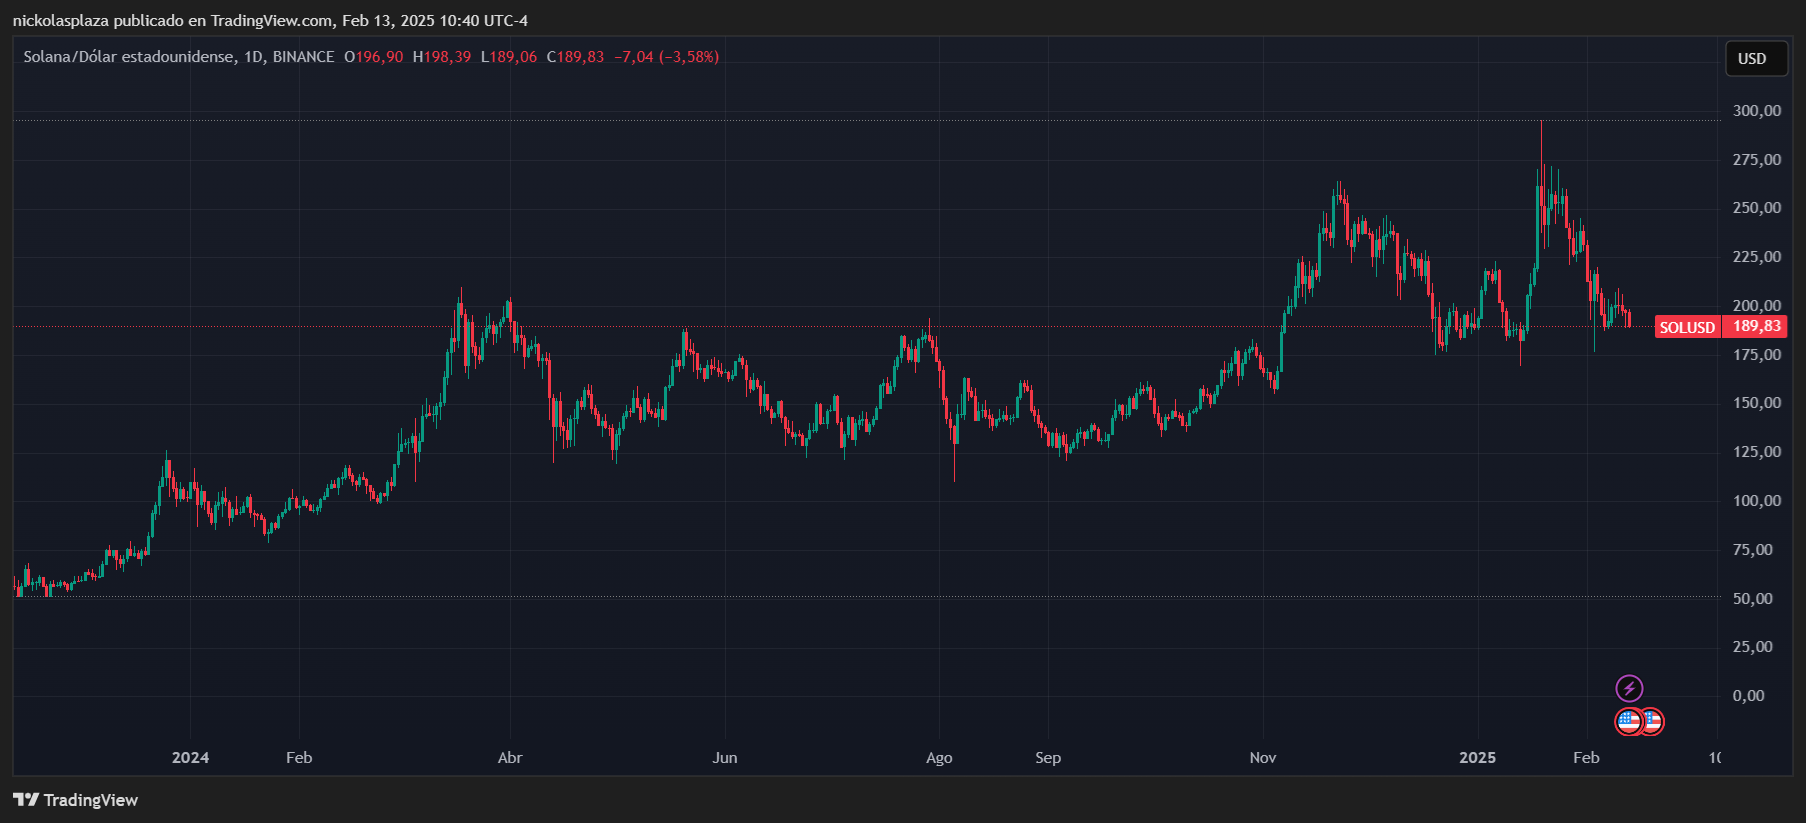1806x823 pixels.
Task: Click the 300,00 level on price scale
Action: tap(1757, 111)
